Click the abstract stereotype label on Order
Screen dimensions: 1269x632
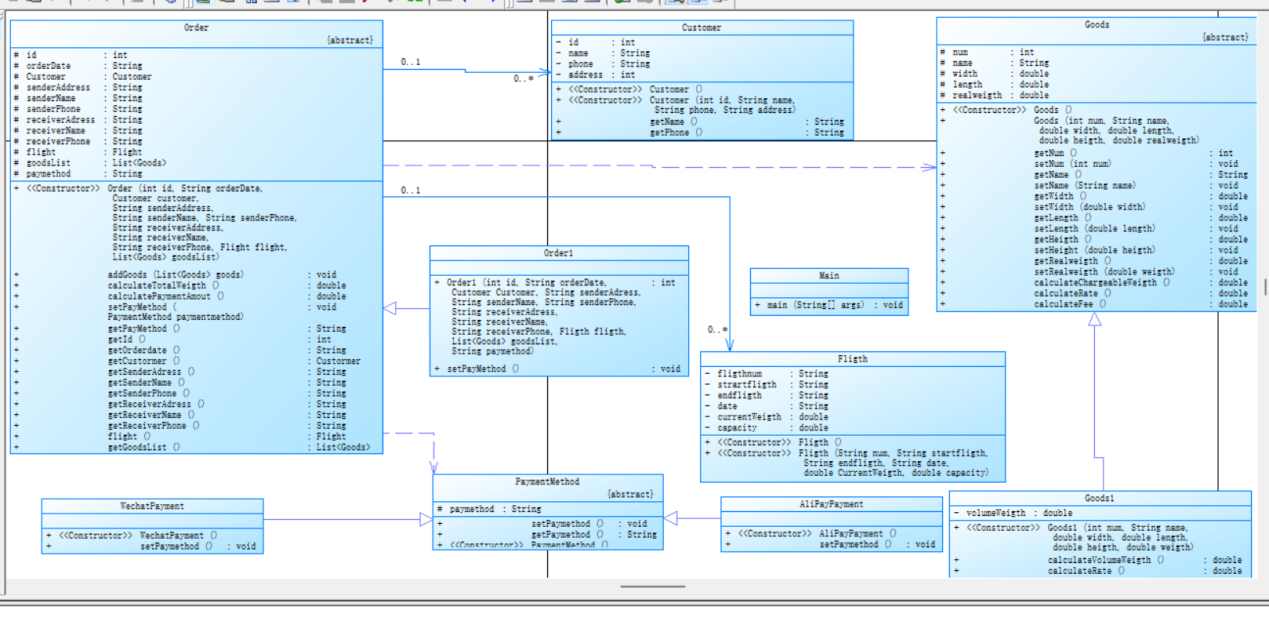[x=350, y=40]
